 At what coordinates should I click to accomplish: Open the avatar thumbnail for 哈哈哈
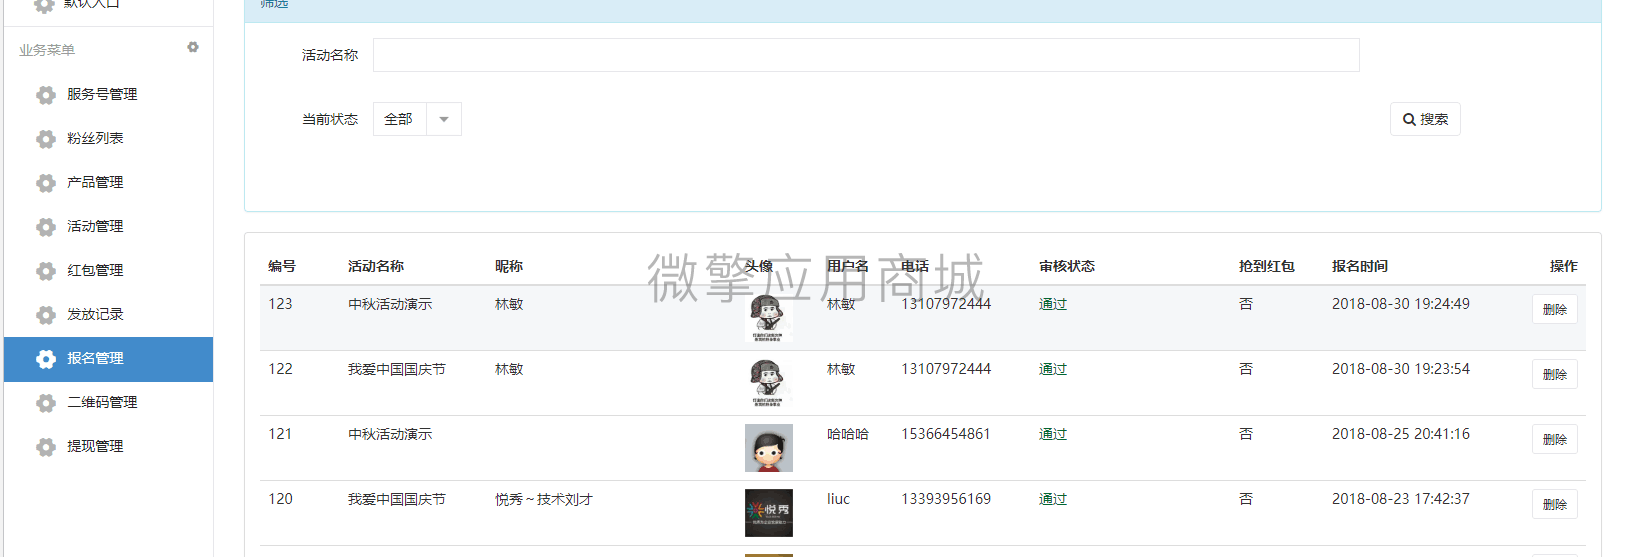[x=768, y=448]
